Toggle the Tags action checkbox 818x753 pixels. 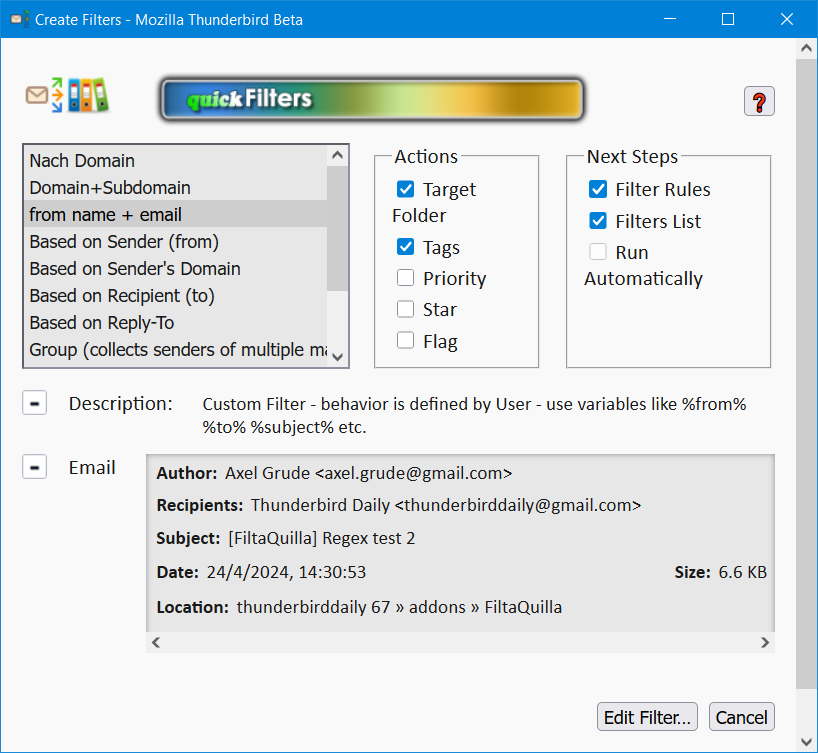405,246
